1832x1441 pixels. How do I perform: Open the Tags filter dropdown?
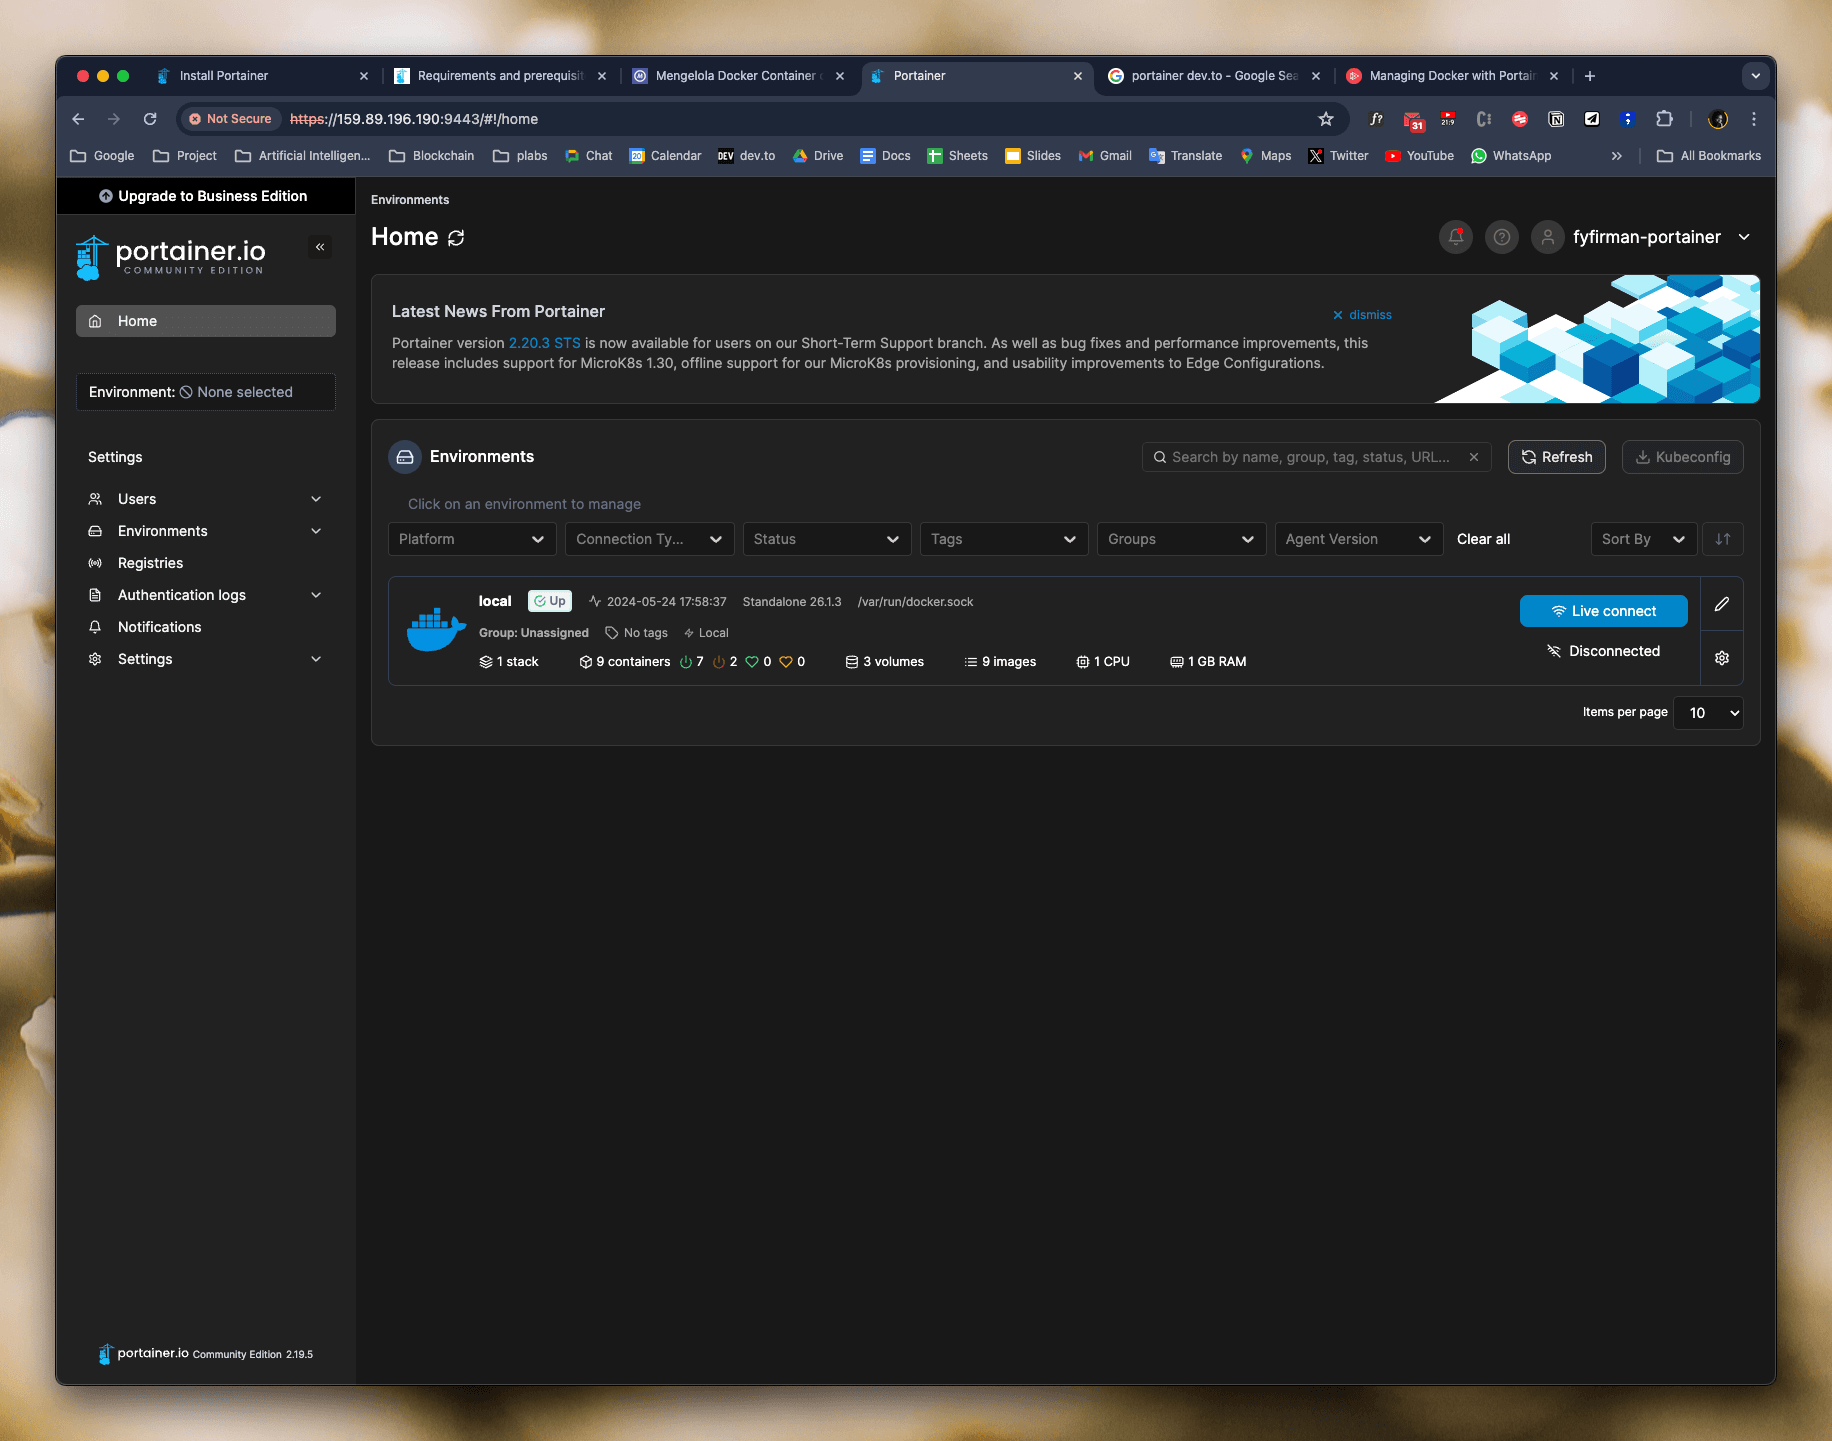[1004, 539]
